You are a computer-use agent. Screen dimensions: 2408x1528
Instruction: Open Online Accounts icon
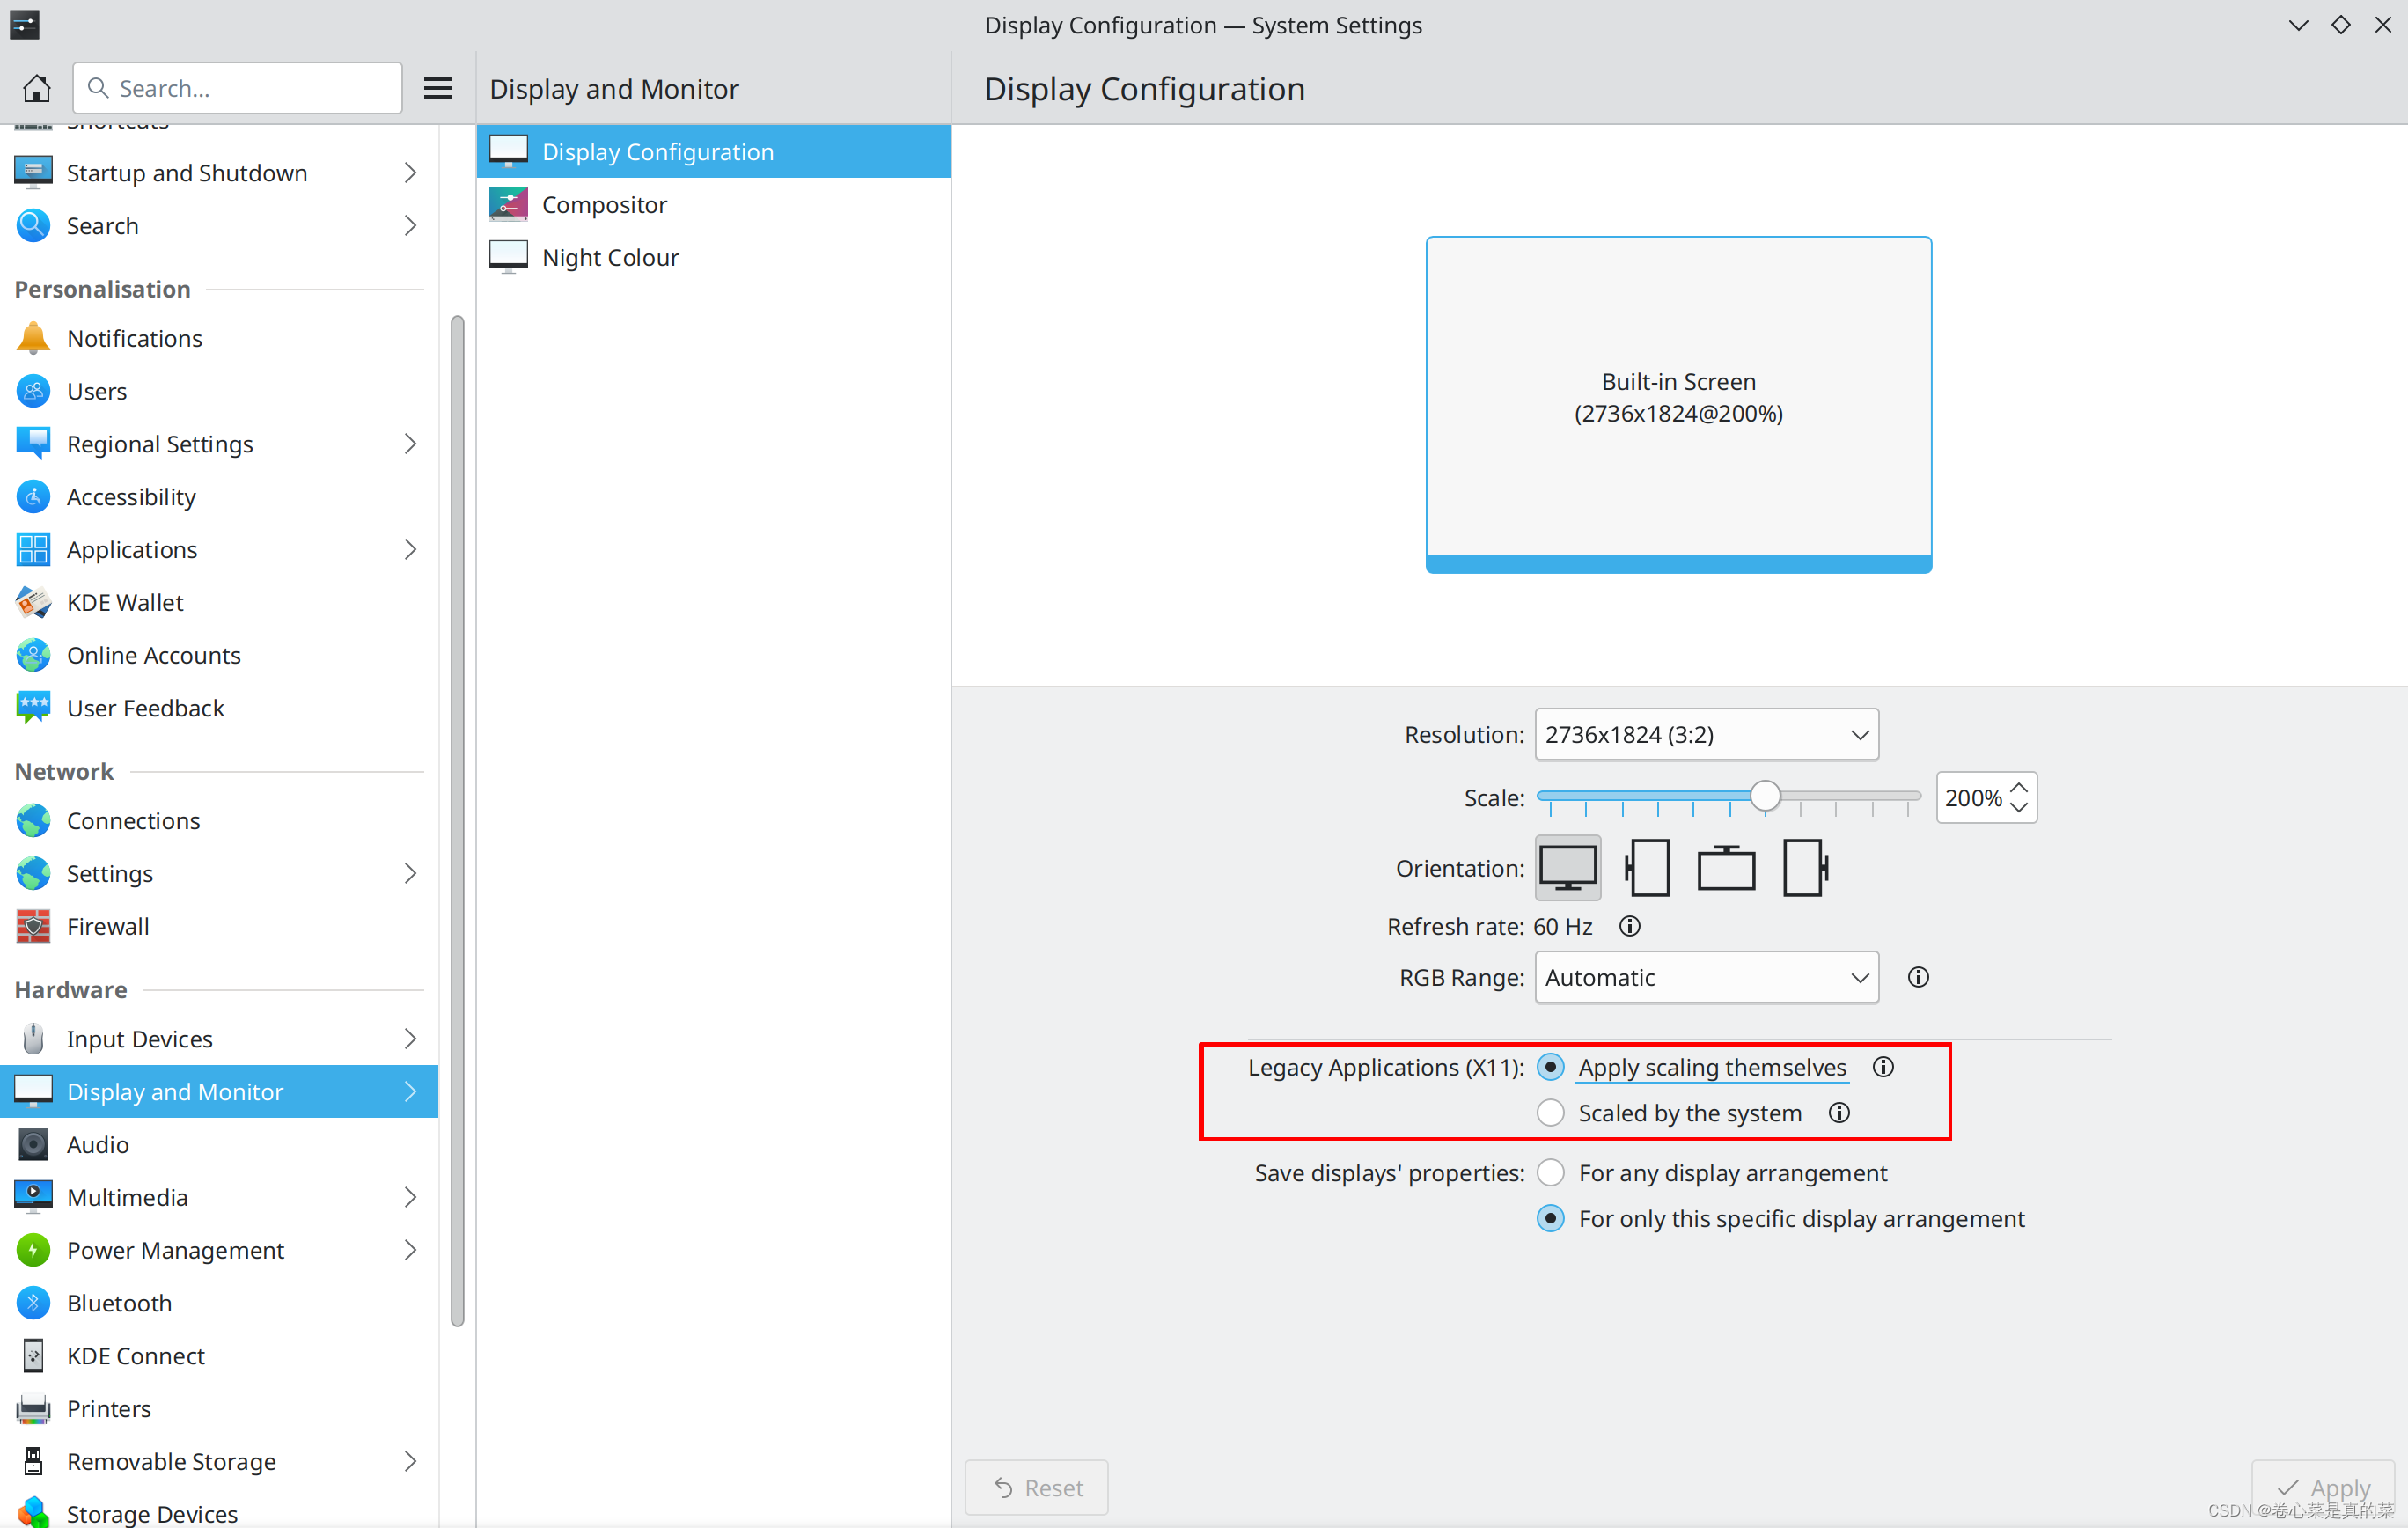pos(33,655)
